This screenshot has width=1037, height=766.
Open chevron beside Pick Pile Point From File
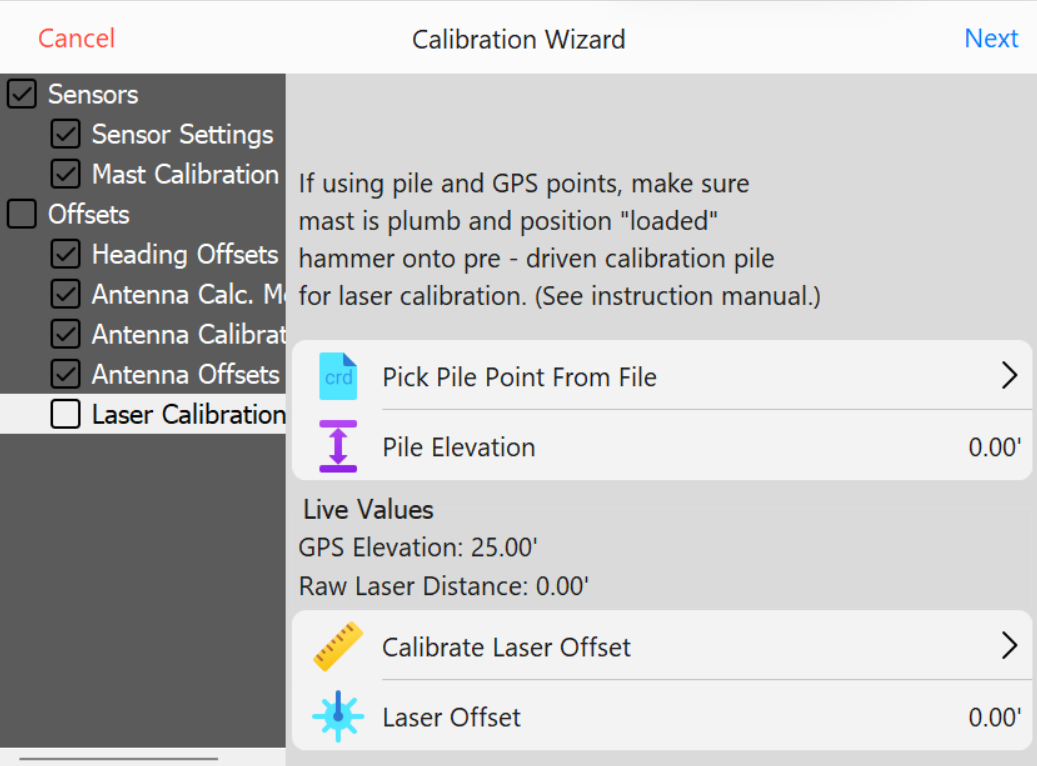(x=1009, y=376)
